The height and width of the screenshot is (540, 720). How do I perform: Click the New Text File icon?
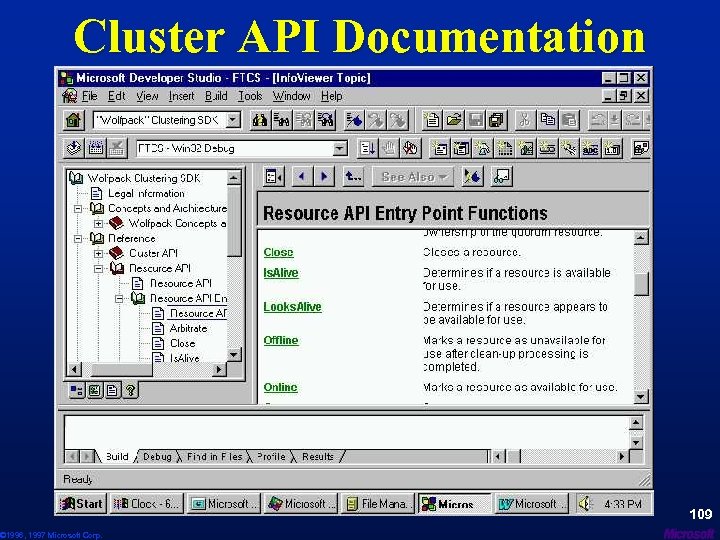point(432,120)
